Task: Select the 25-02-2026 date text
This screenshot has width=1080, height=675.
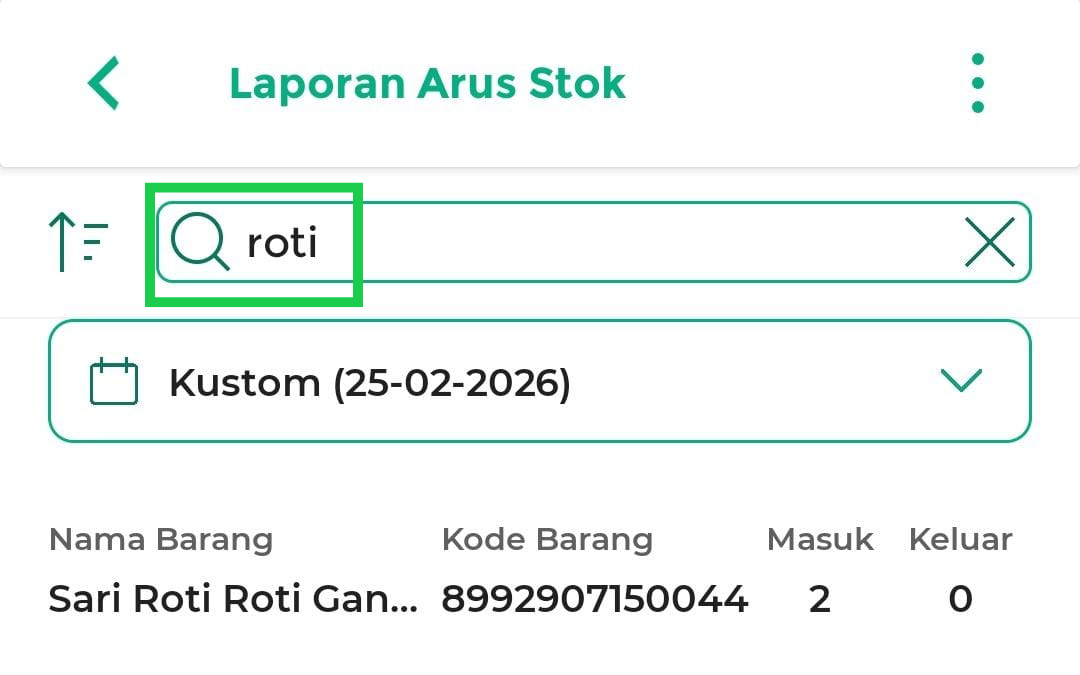Action: pos(452,382)
